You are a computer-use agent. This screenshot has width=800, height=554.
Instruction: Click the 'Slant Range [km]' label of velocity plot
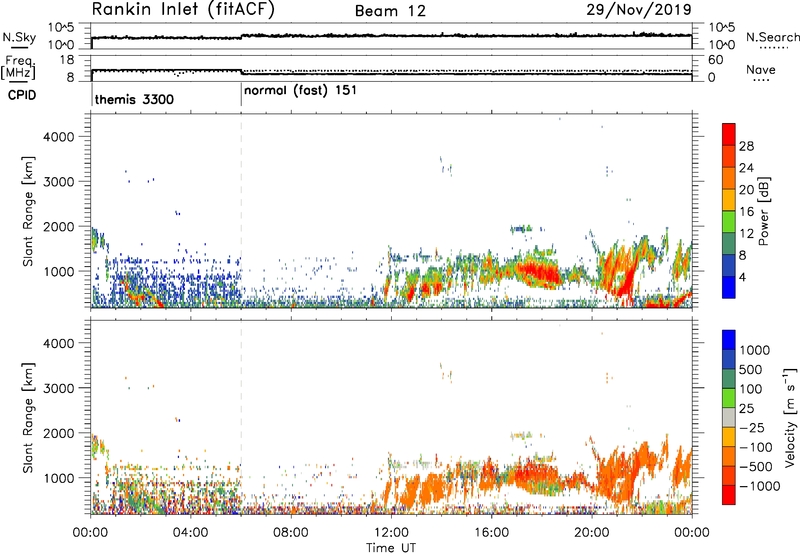point(28,417)
